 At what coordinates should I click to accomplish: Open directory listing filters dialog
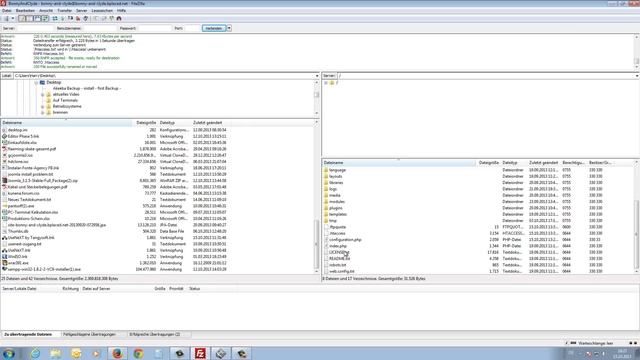click(96, 18)
